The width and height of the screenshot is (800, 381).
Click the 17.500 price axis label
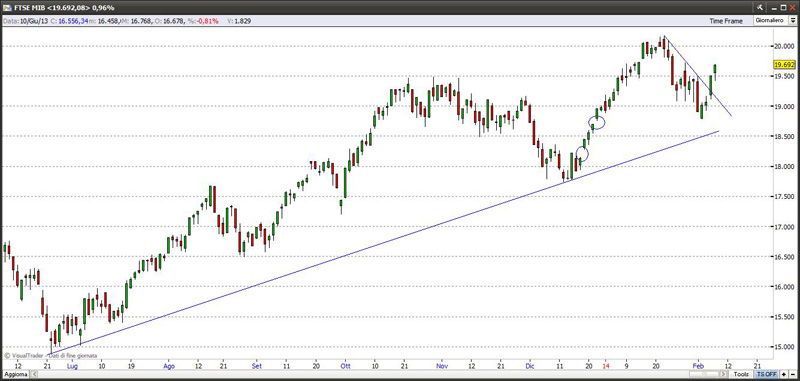click(x=785, y=197)
